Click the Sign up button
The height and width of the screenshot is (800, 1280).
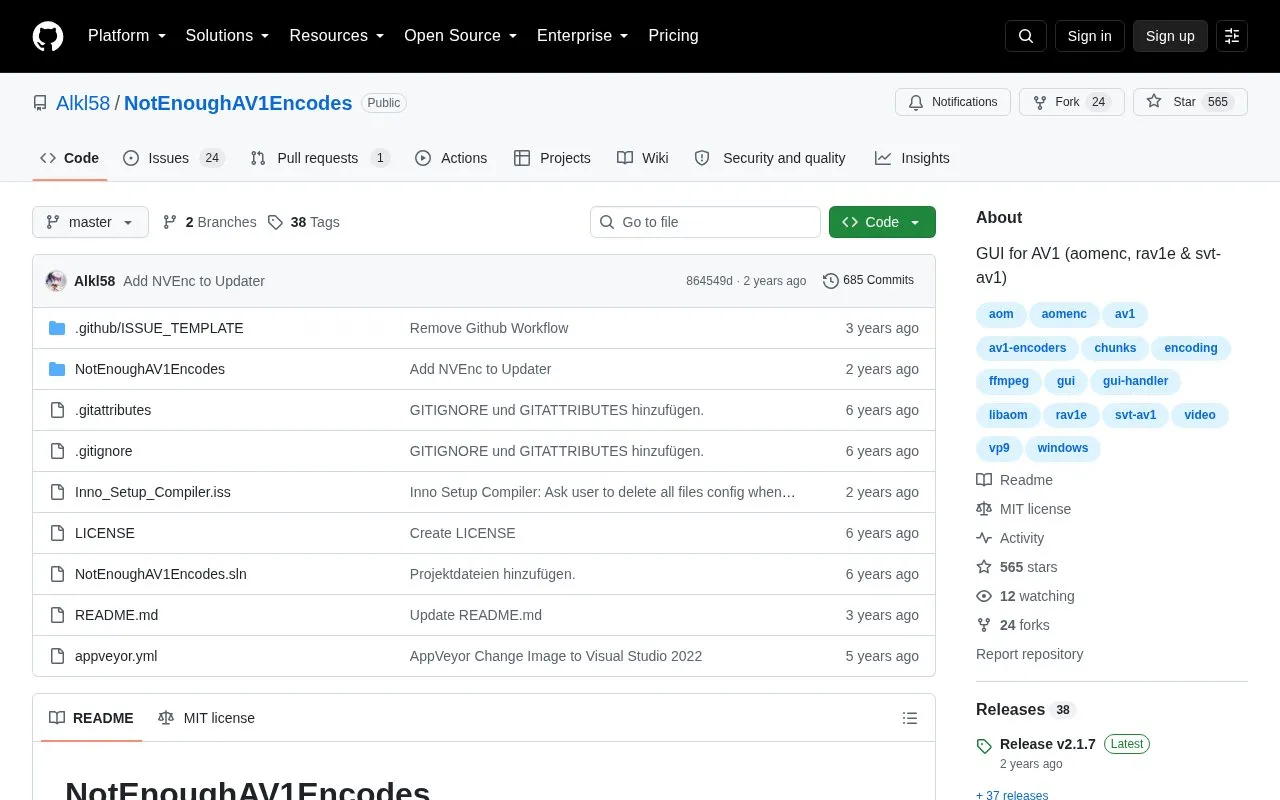click(1170, 36)
